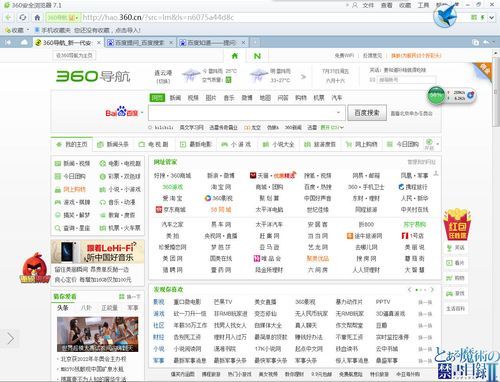Click the green speed ball 56% widget
Image resolution: width=500 pixels, height=382 pixels.
(x=436, y=95)
